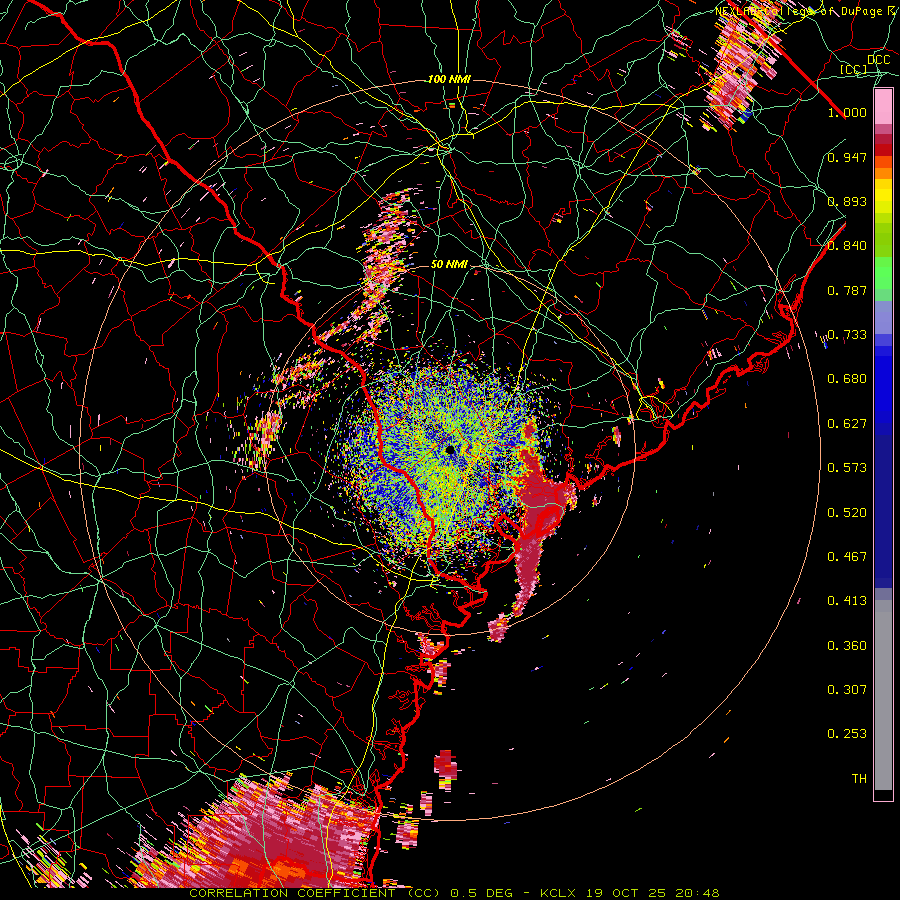This screenshot has height=900, width=900.
Task: Click the 0.413 scale value
Action: (x=847, y=601)
